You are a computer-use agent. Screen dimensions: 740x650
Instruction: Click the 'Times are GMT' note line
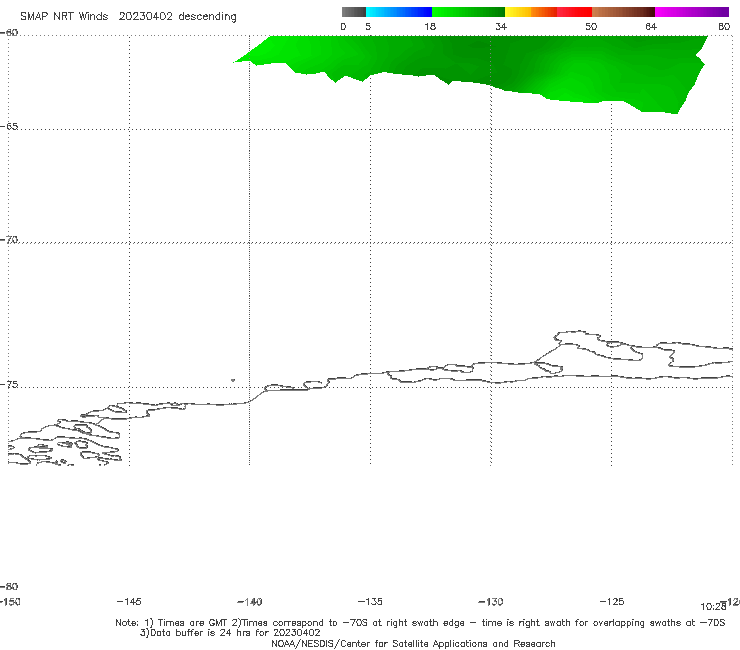420,623
